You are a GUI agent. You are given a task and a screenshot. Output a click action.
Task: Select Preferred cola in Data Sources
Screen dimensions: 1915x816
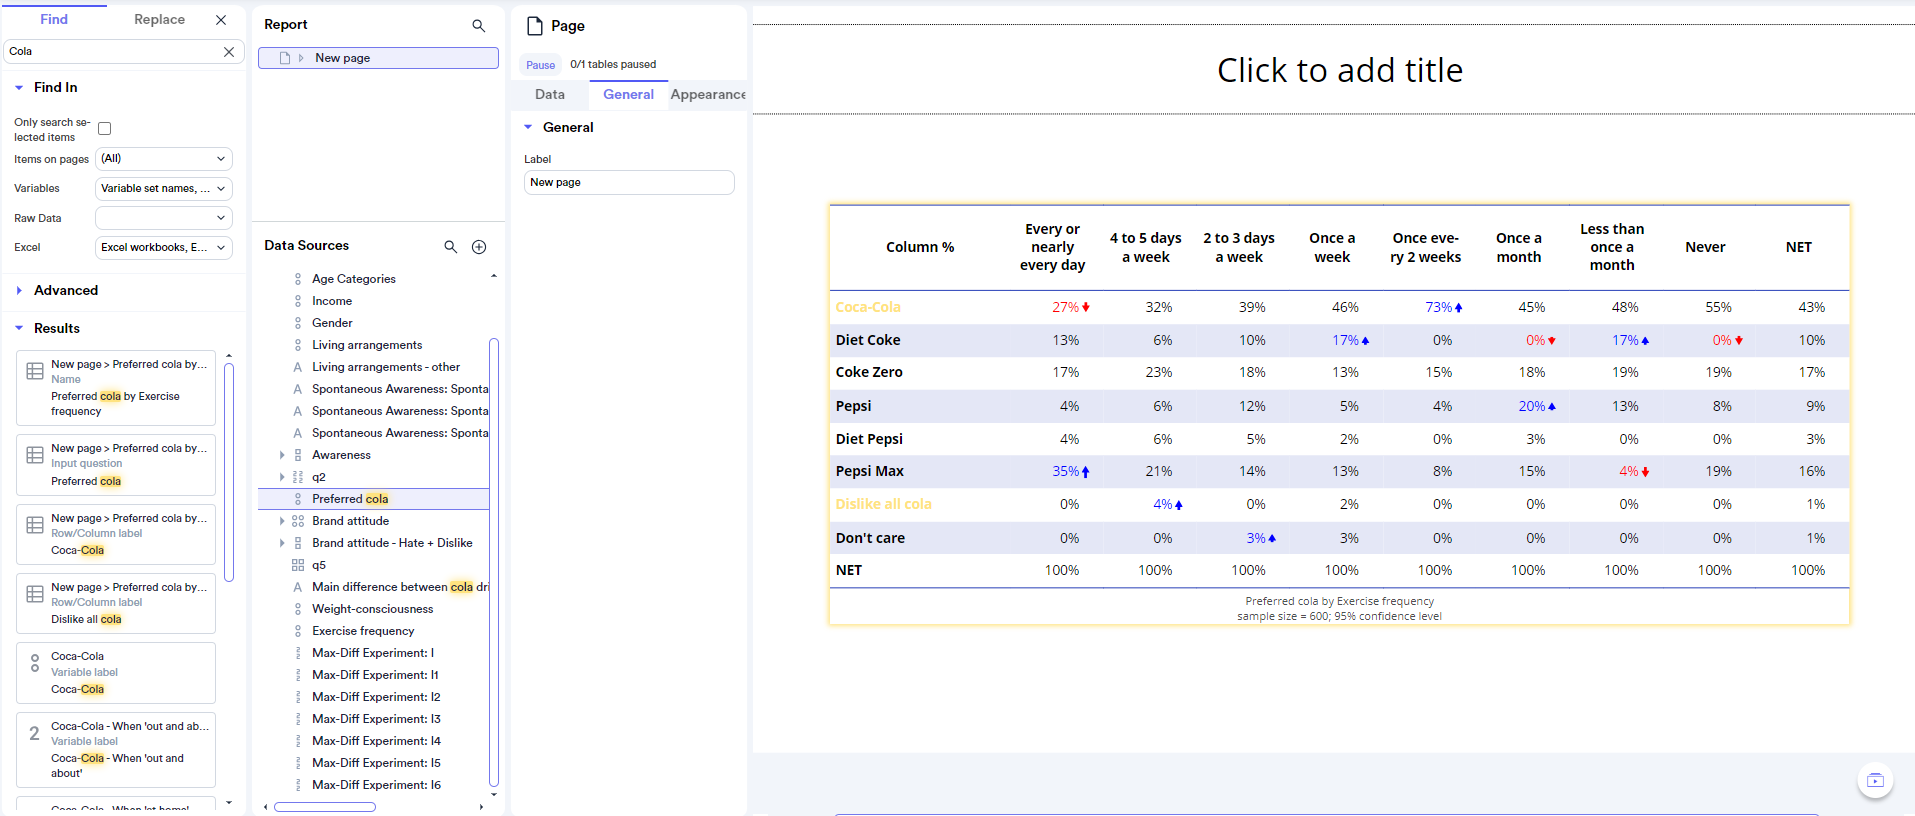click(x=374, y=499)
